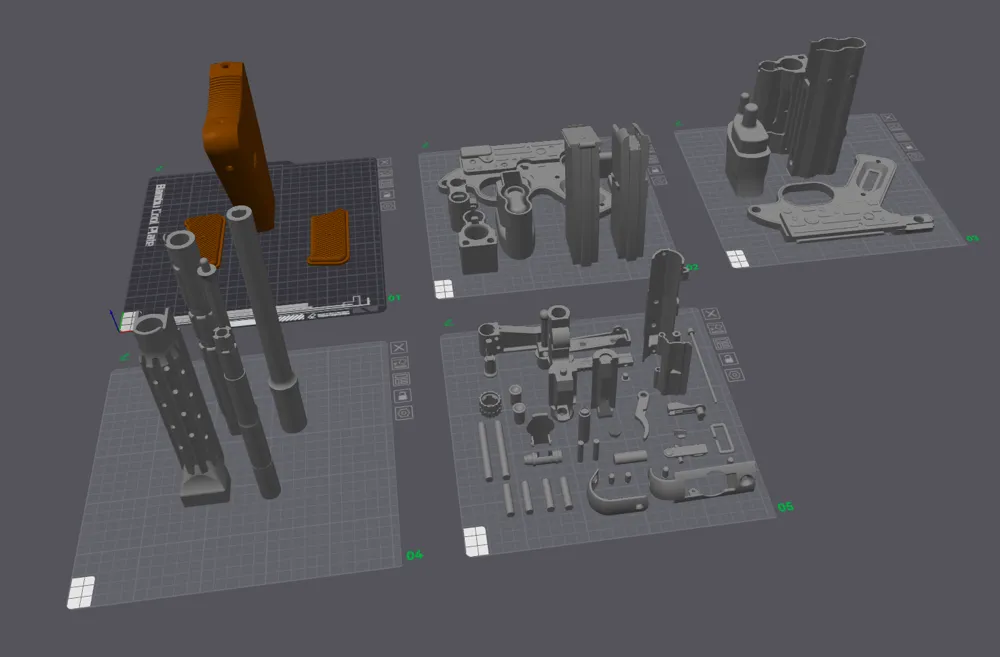The width and height of the screenshot is (1000, 657).
Task: Remove all objects on plate 04
Action: 399,348
